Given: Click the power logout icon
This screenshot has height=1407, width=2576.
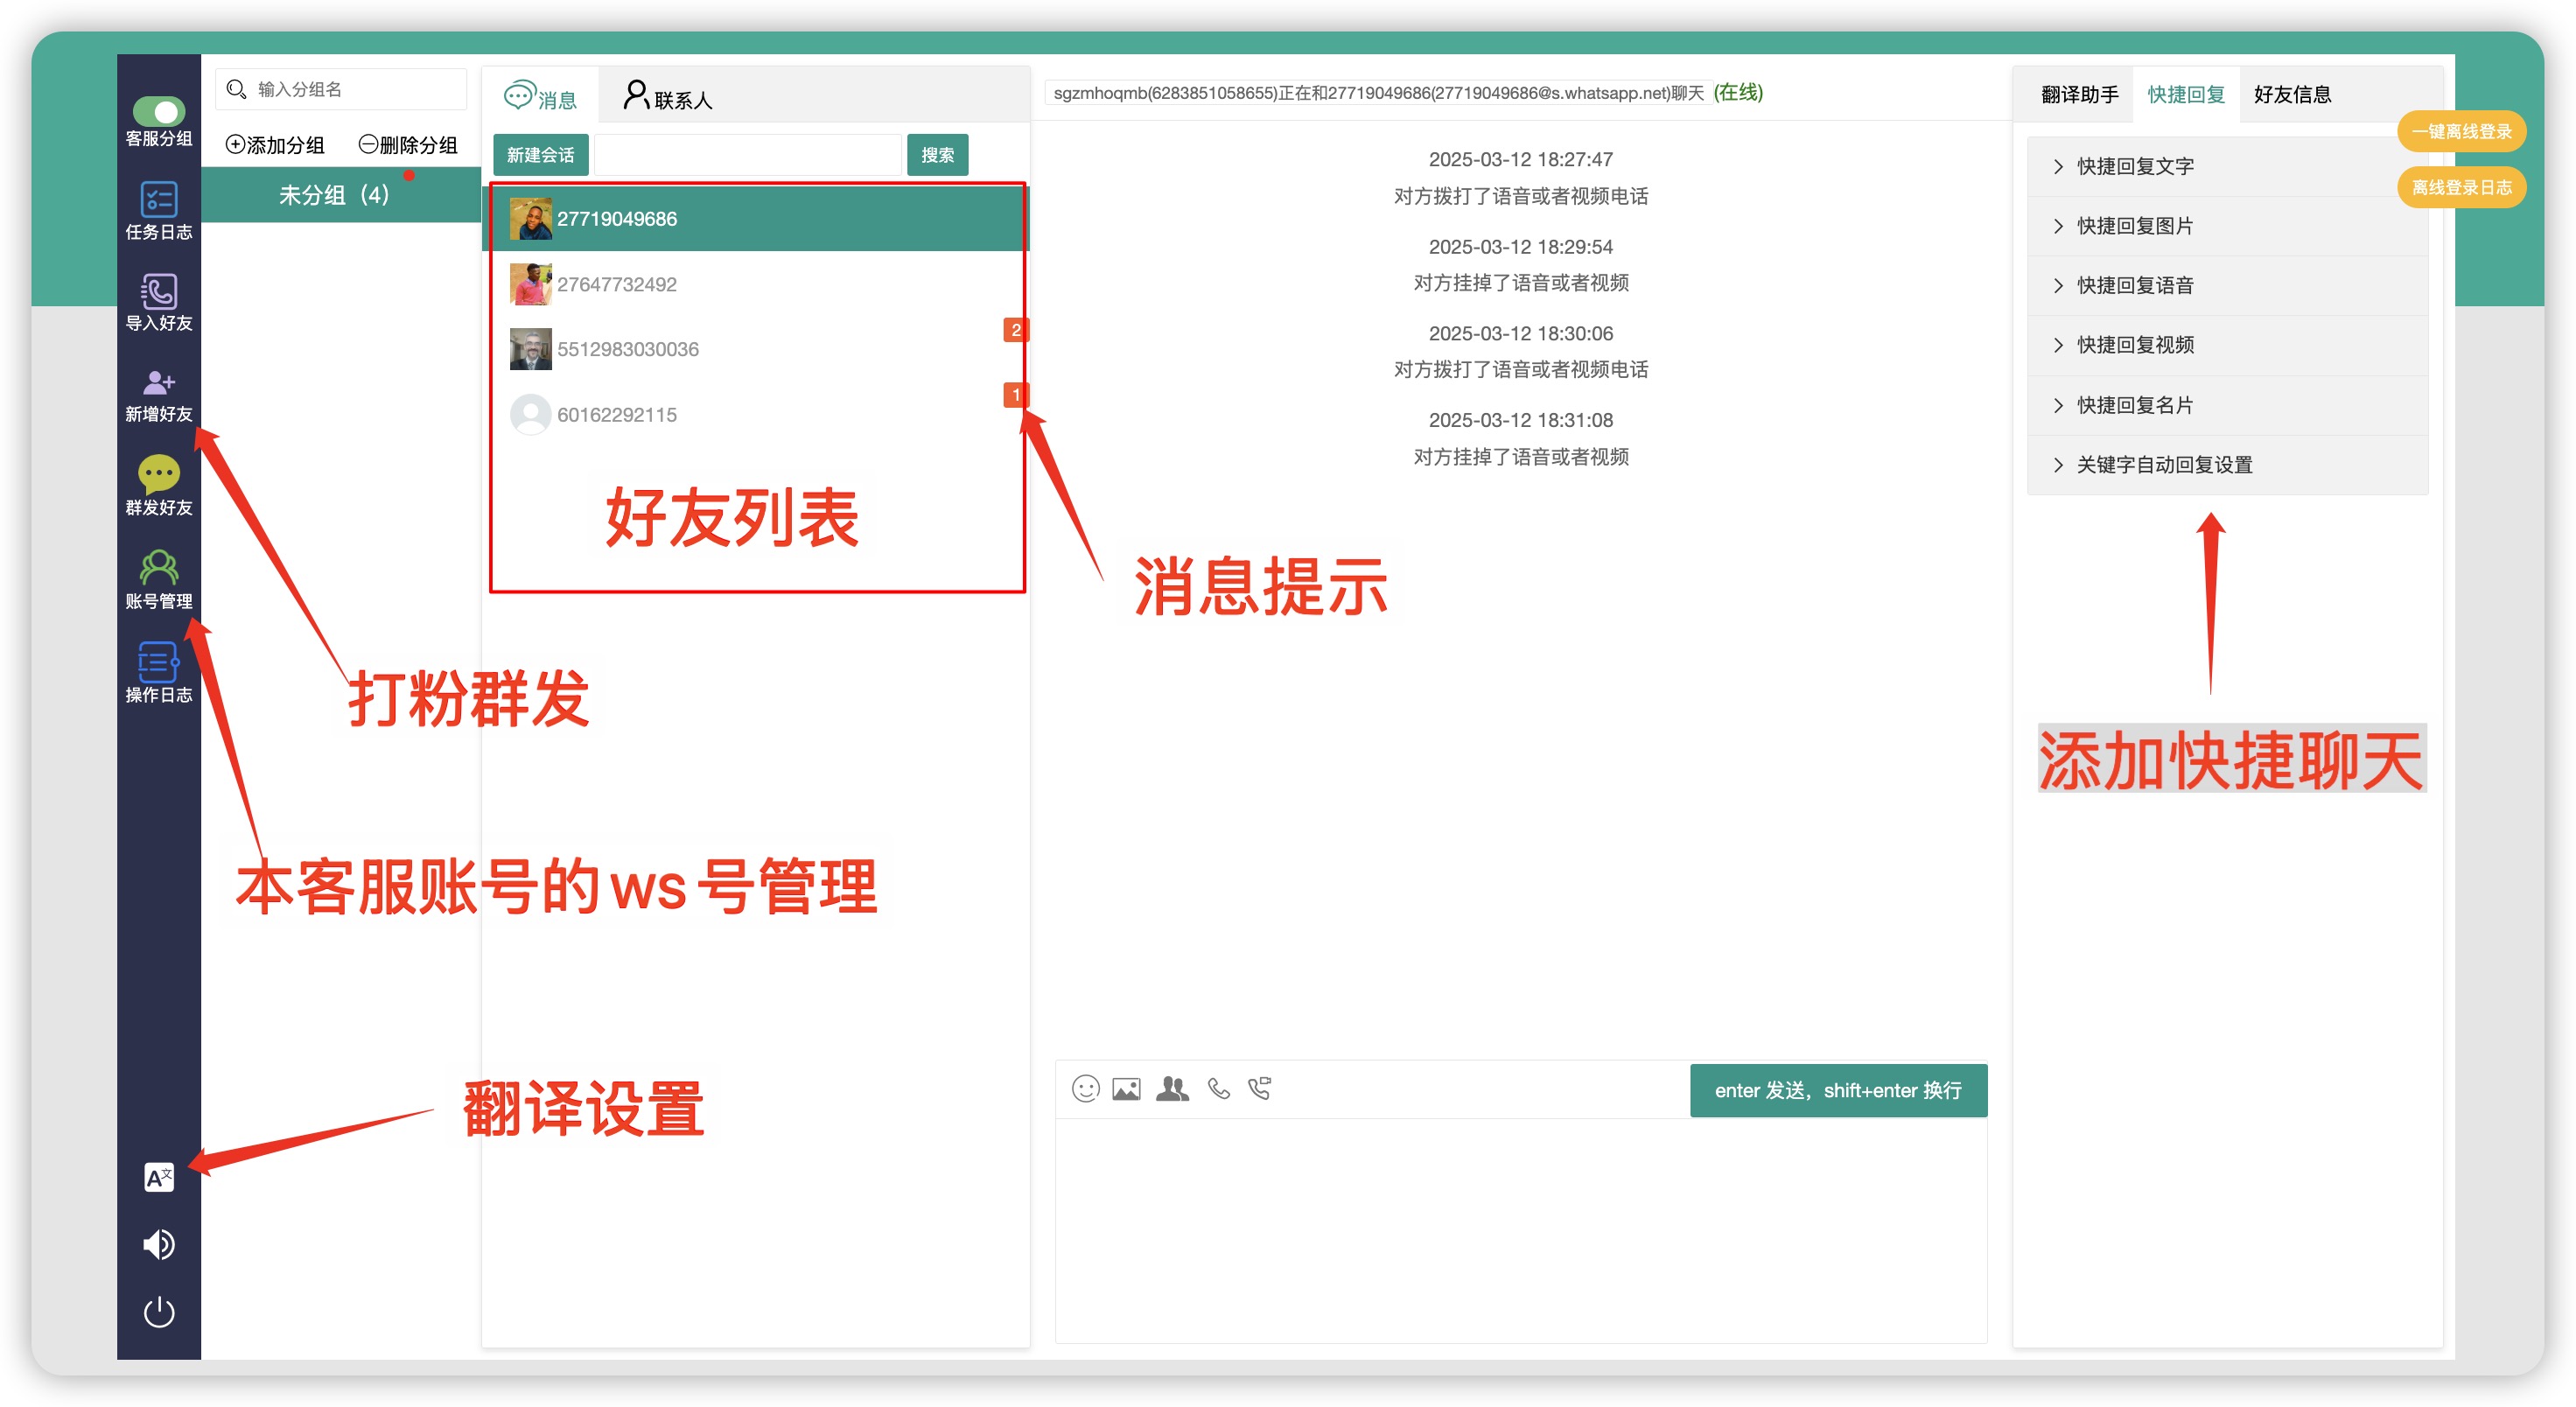Looking at the screenshot, I should click(x=159, y=1311).
